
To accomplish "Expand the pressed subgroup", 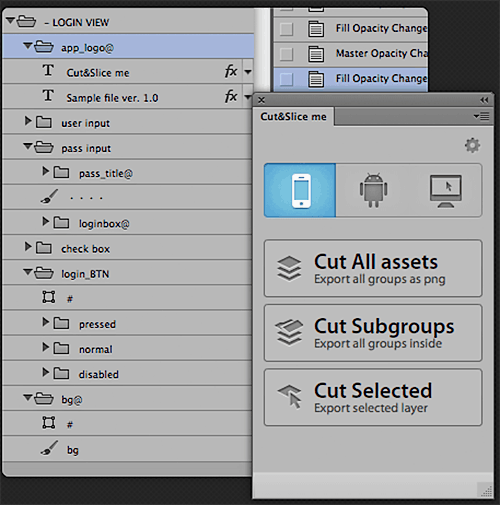I will click(x=46, y=322).
